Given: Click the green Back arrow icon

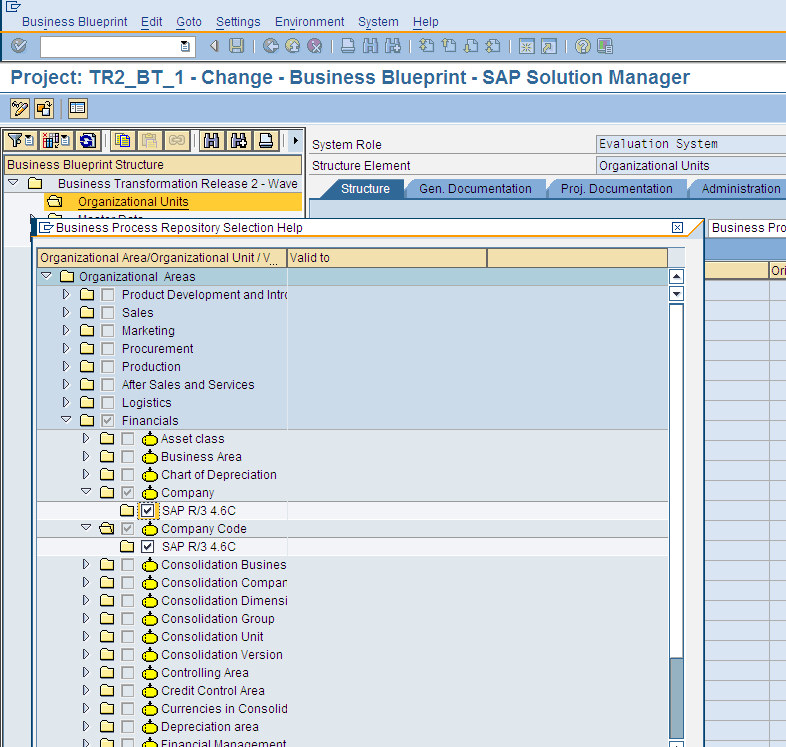Looking at the screenshot, I should pyautogui.click(x=270, y=46).
